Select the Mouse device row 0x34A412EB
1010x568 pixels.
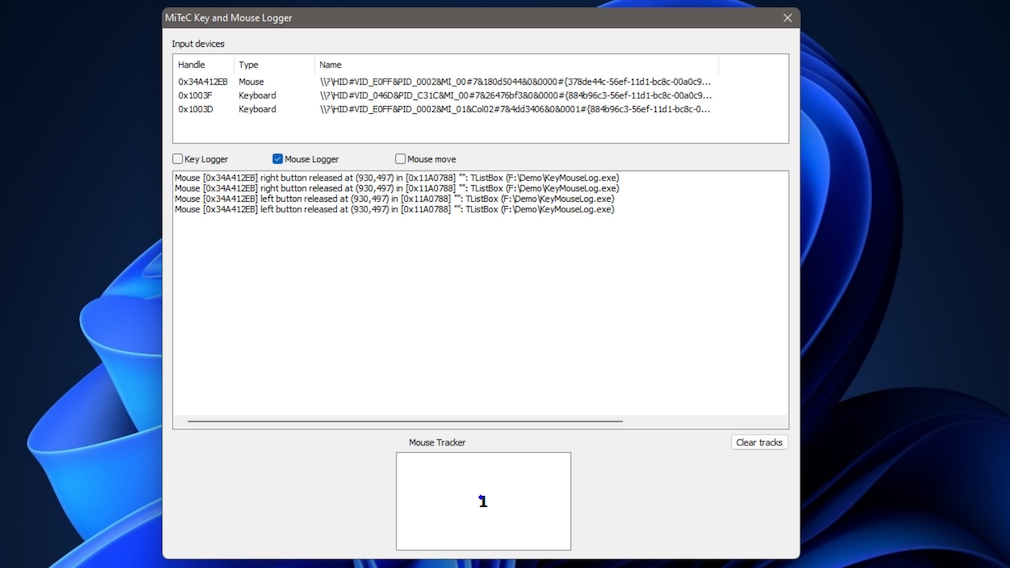pyautogui.click(x=203, y=82)
